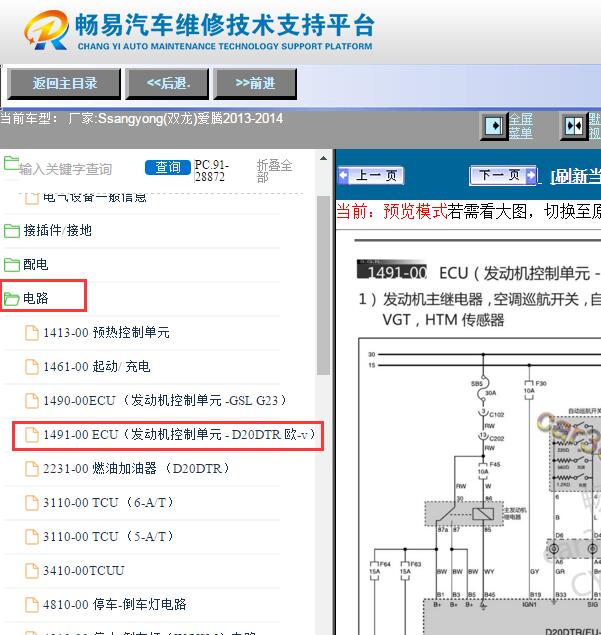Image resolution: width=601 pixels, height=635 pixels.
Task: Open the 全屏菜单 link text
Action: point(521,126)
